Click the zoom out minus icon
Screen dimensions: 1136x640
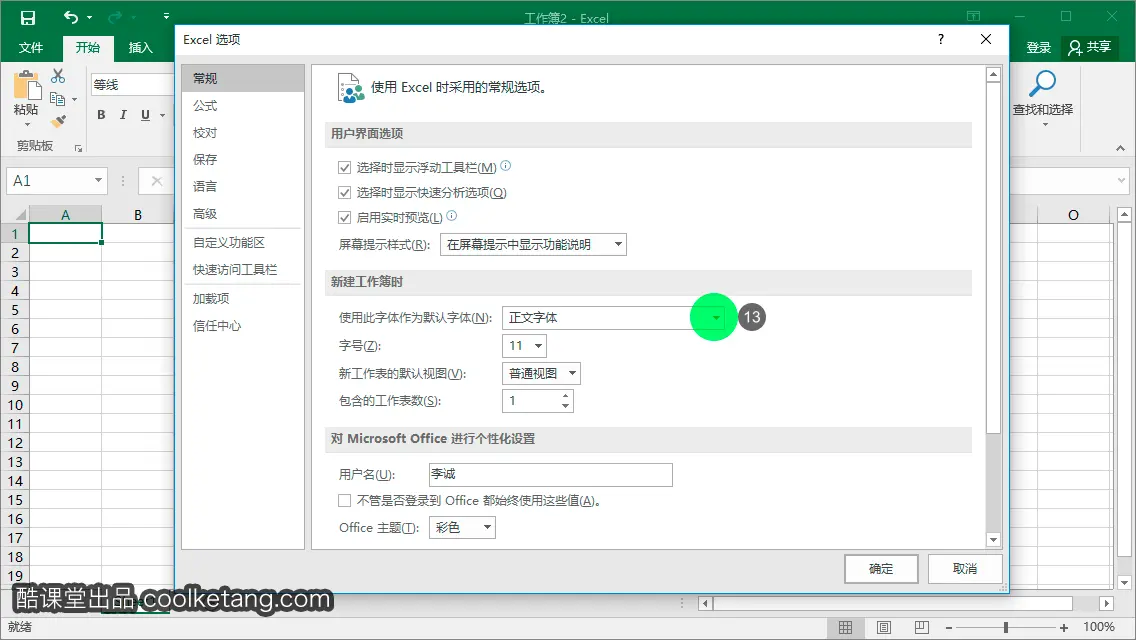coord(948,628)
